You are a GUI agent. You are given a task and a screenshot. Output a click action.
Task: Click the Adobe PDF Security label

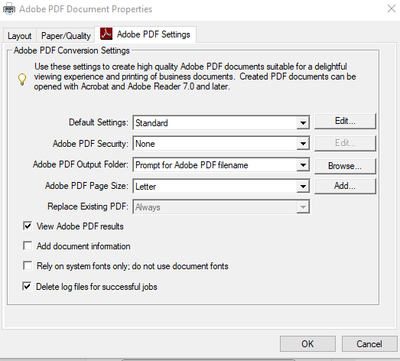click(90, 144)
